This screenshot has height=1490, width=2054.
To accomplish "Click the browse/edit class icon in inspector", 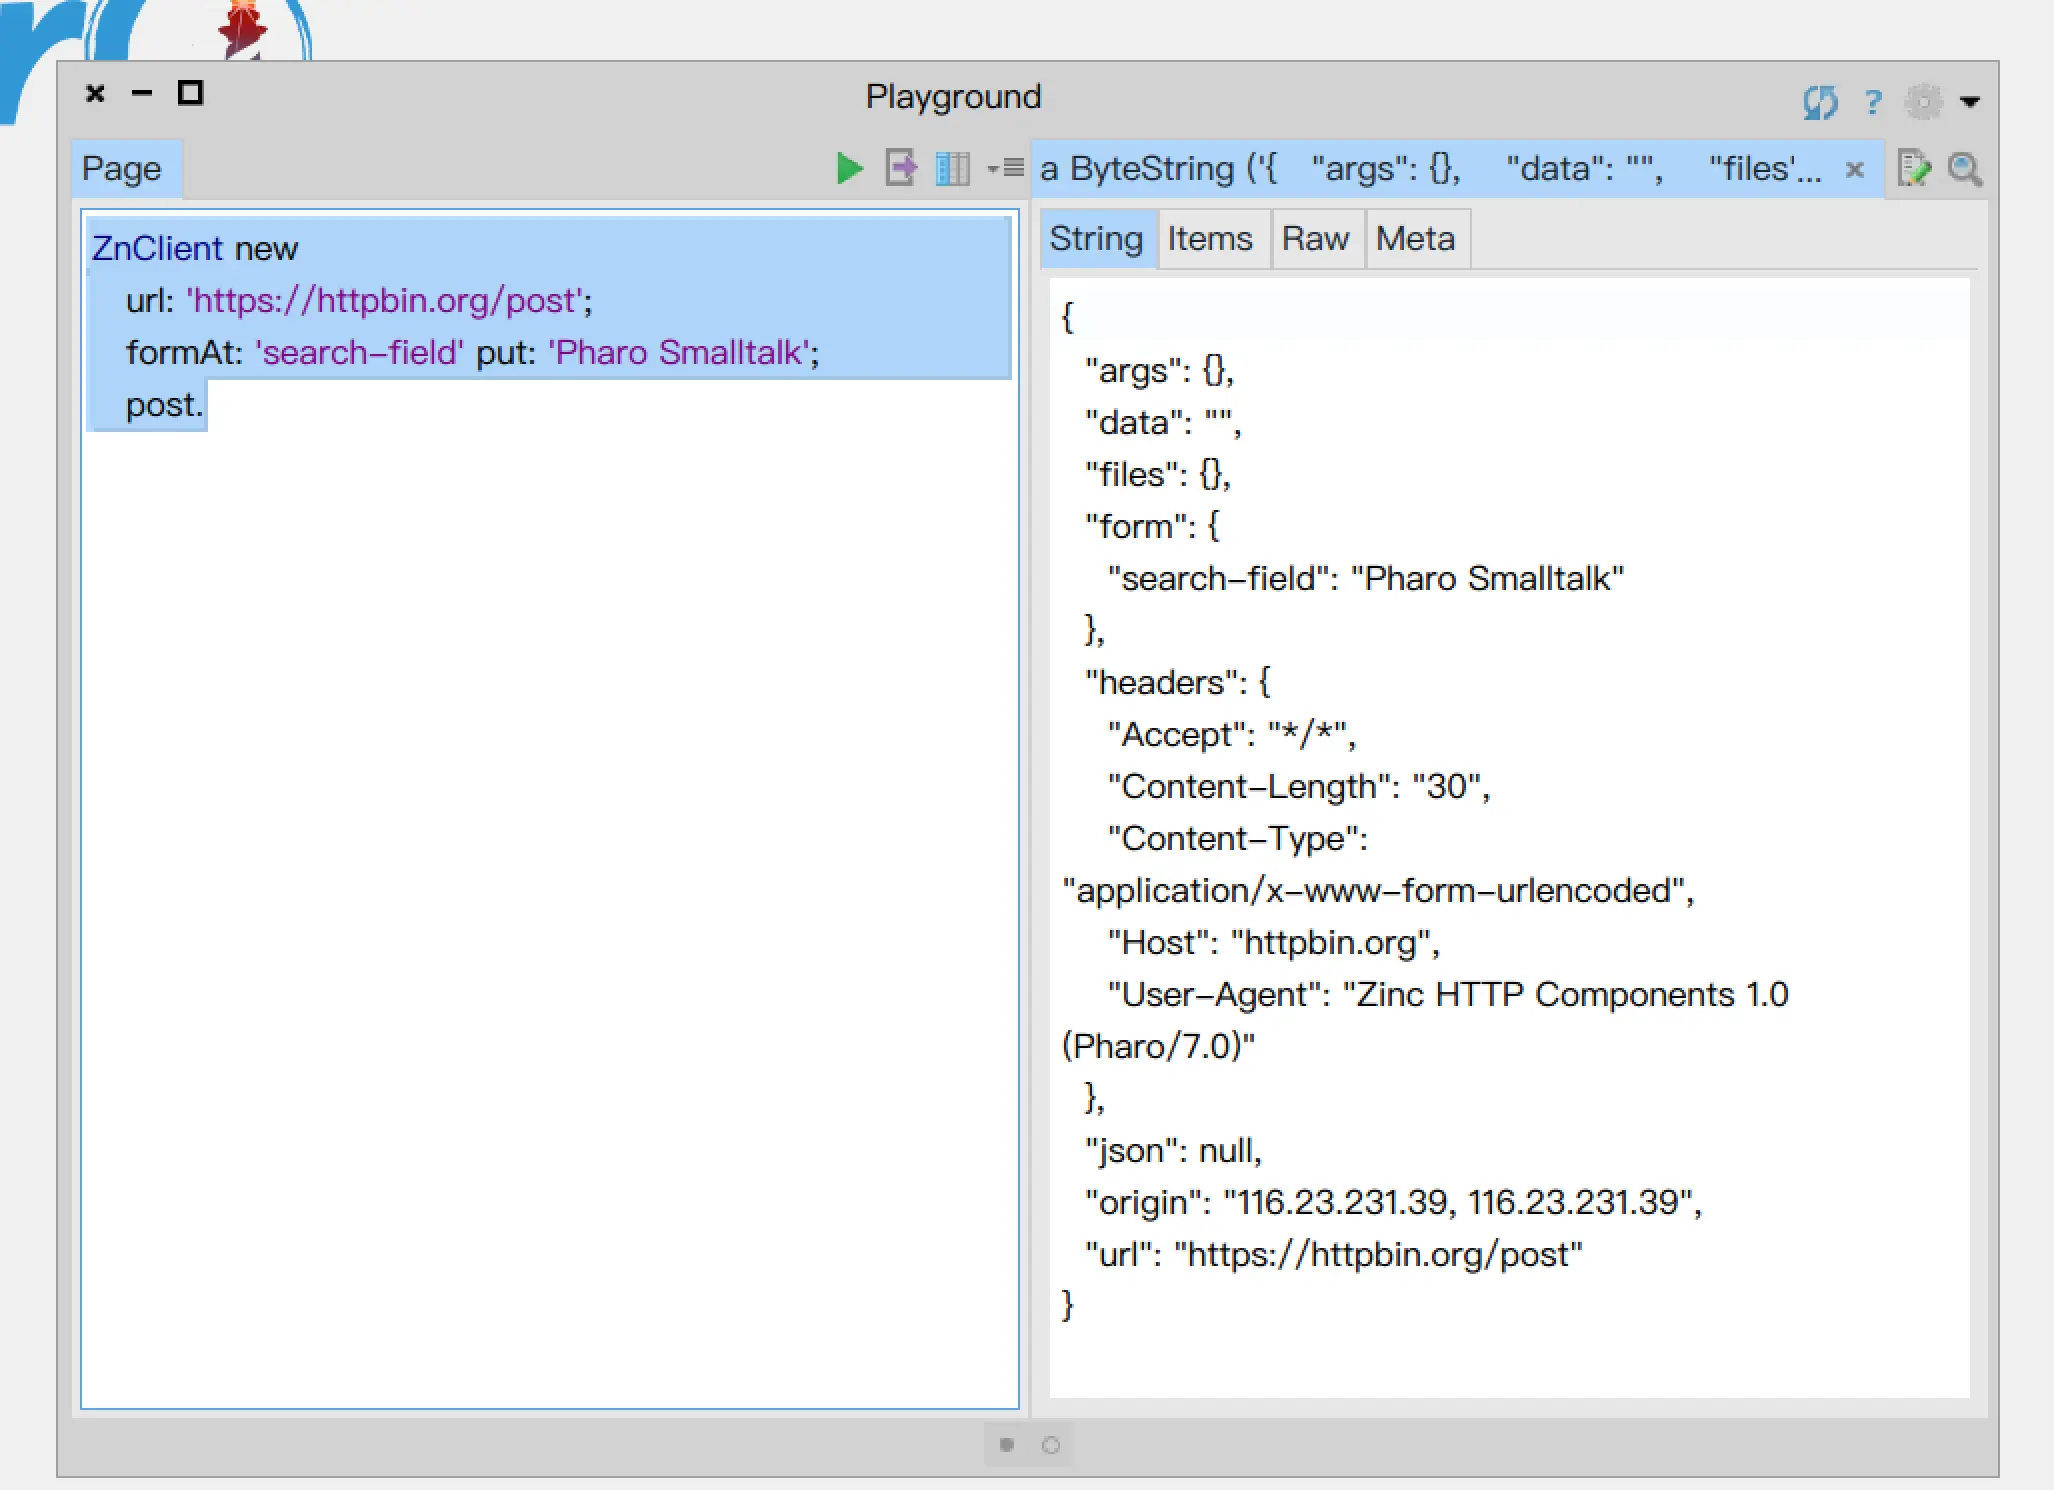I will tap(1913, 168).
